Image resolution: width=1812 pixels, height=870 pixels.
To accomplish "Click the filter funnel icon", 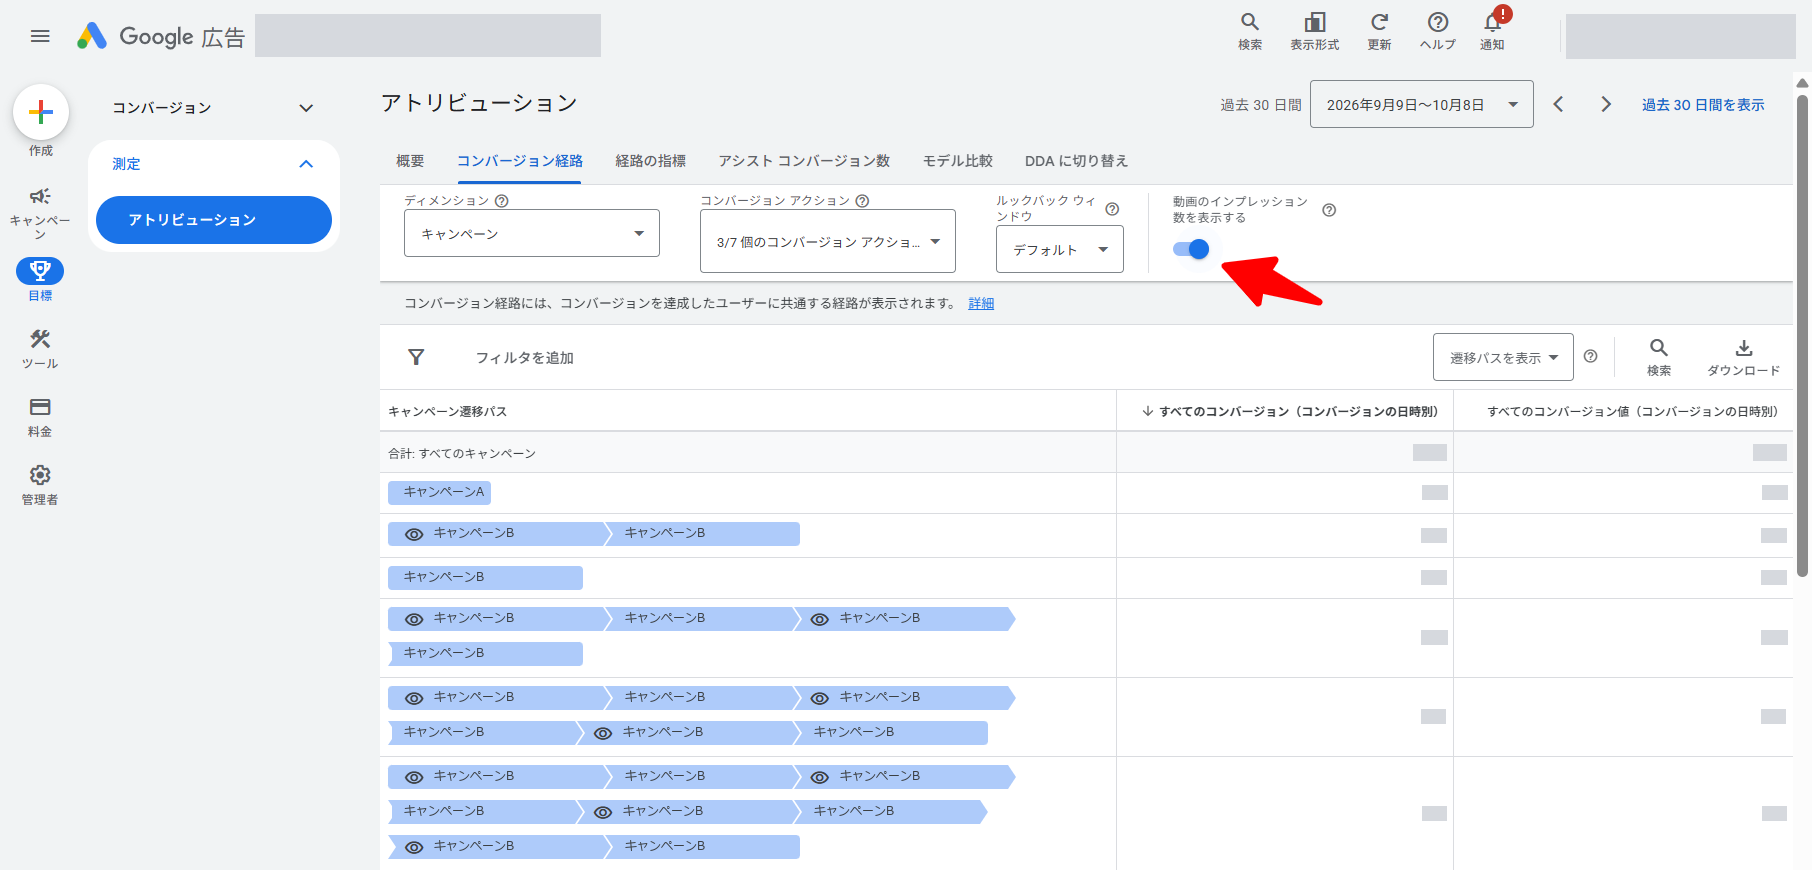I will (416, 357).
